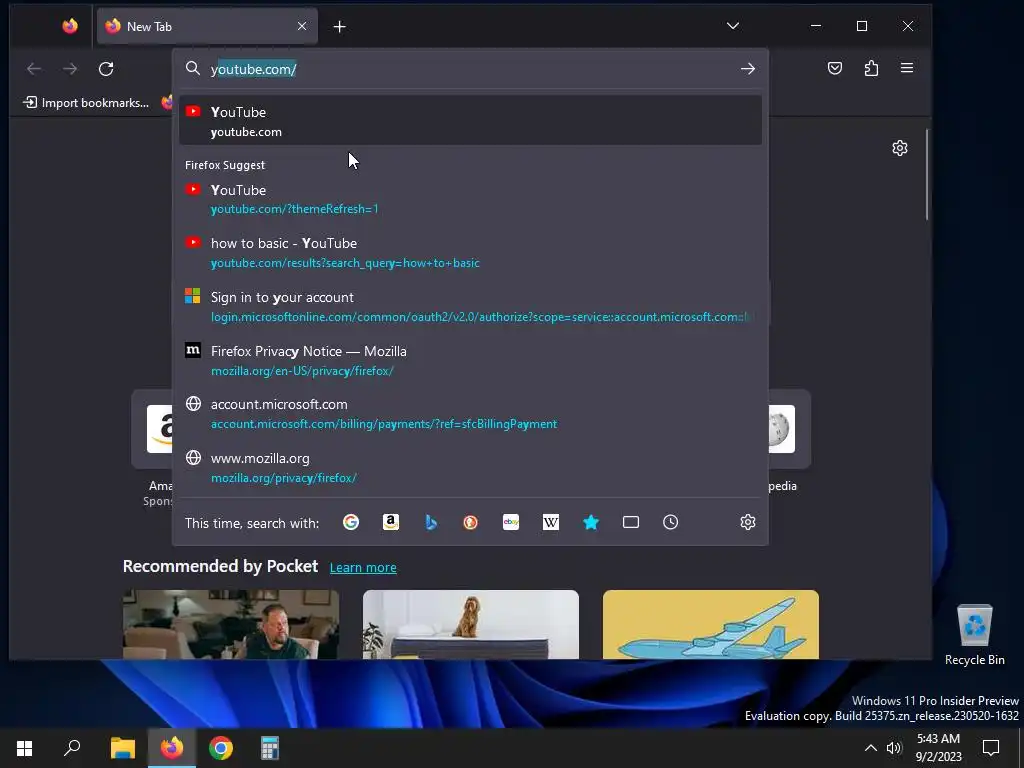Select www.mozilla.org privacy suggestion

pos(470,468)
